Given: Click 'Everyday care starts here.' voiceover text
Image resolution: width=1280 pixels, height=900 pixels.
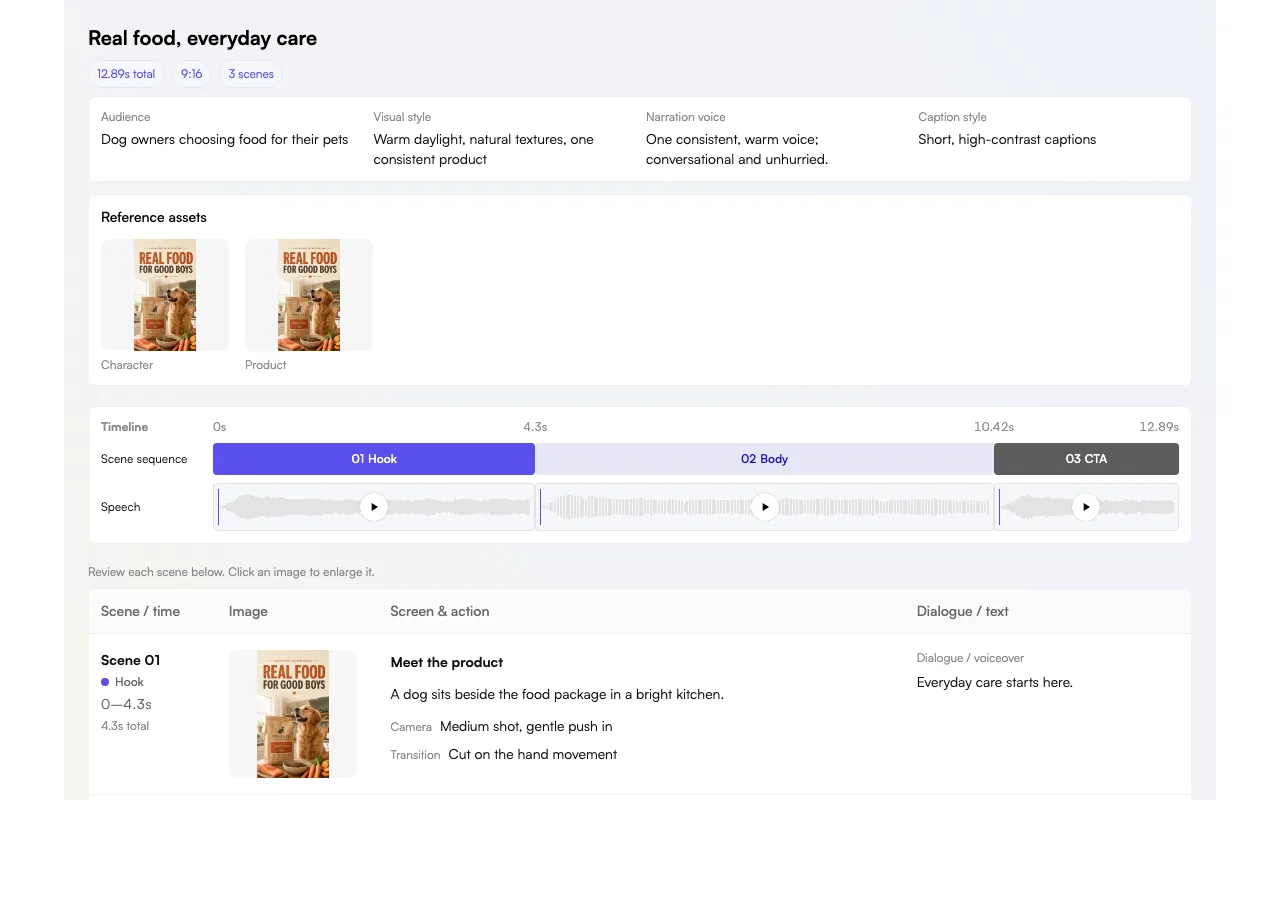Looking at the screenshot, I should tap(995, 682).
